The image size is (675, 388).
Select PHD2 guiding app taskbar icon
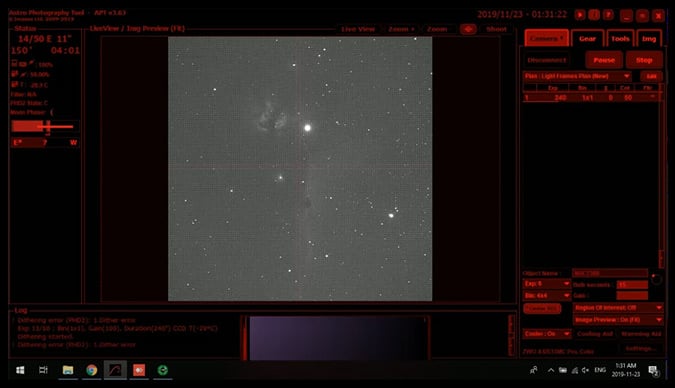point(115,370)
